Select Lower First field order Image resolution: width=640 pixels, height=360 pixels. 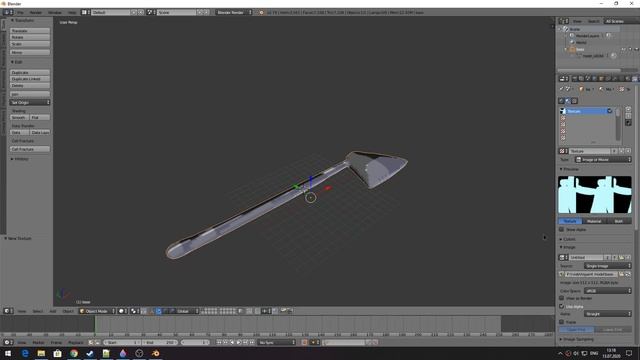(x=613, y=329)
